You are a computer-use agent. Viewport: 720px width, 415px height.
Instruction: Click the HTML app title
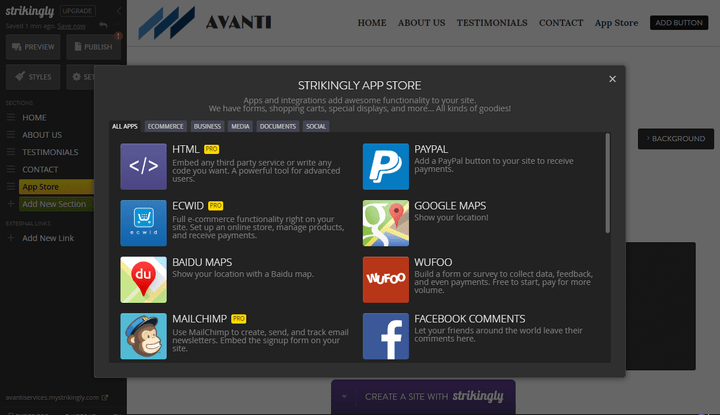click(x=186, y=149)
